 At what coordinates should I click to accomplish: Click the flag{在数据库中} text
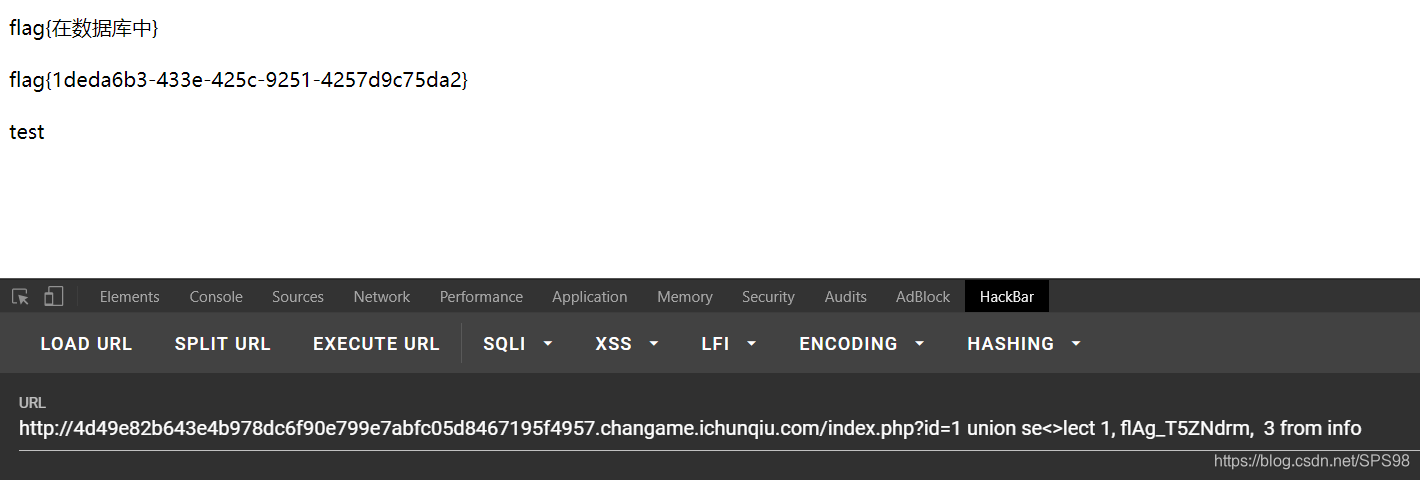[x=84, y=29]
